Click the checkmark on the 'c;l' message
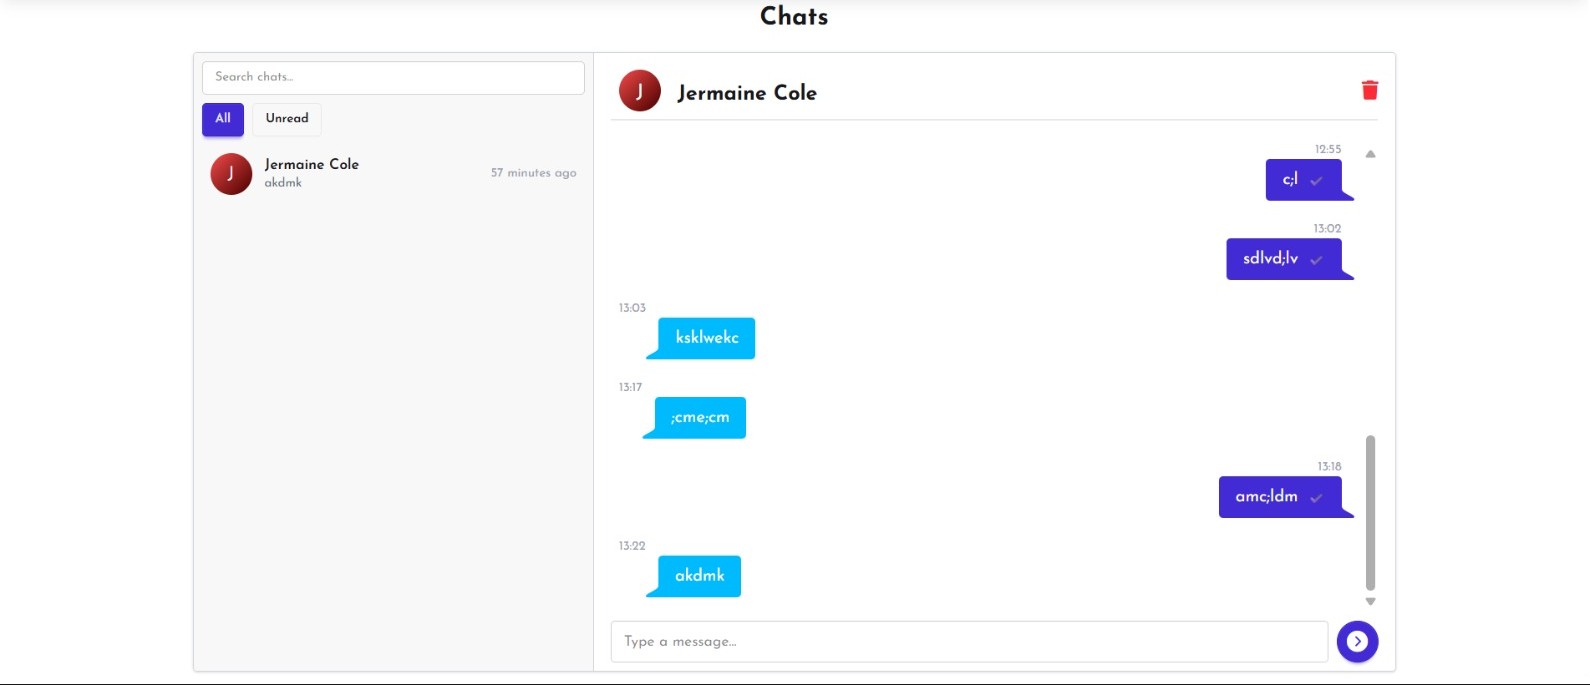 click(1316, 181)
